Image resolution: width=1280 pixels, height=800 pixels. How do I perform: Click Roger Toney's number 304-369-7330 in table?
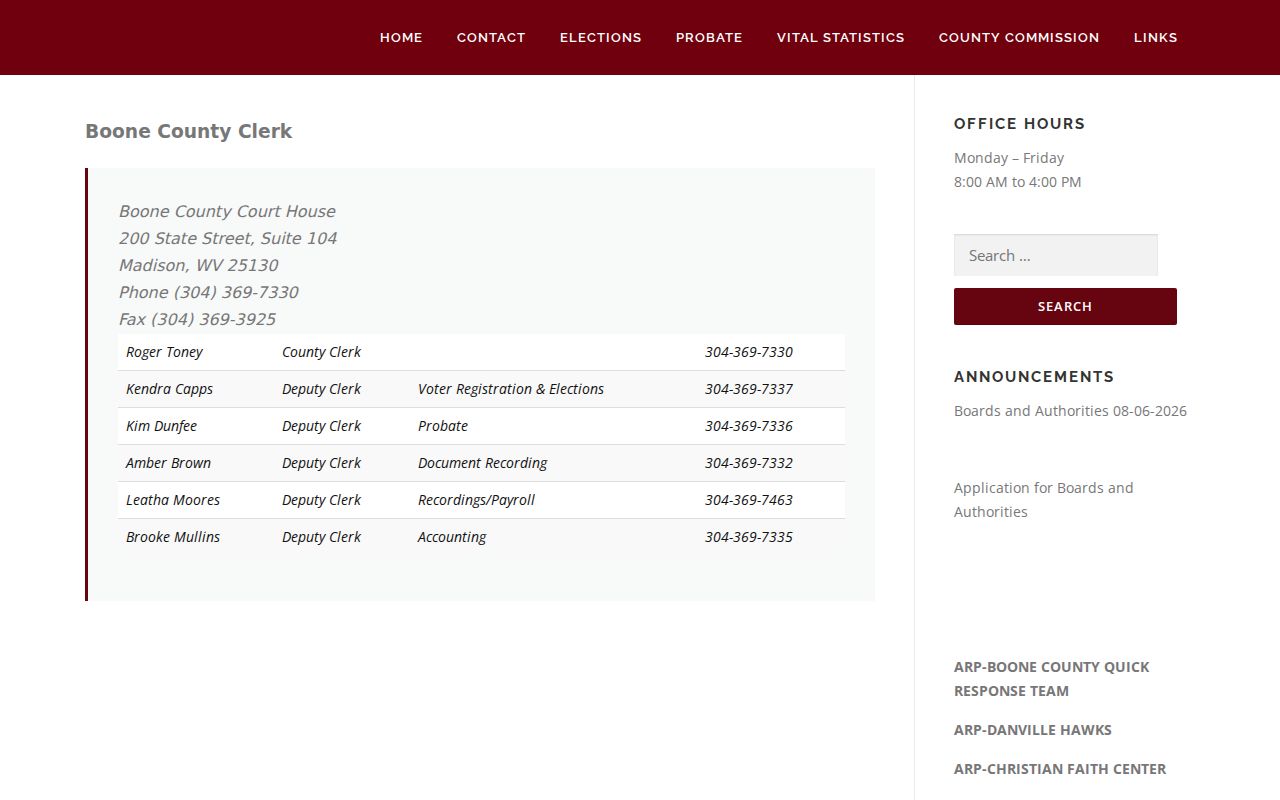[749, 352]
